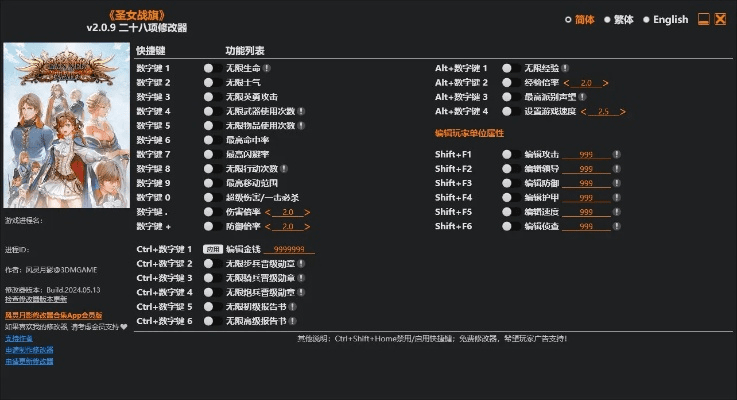This screenshot has height=400, width=737.
Task: Click the game cover art thumbnail
Action: pyautogui.click(x=66, y=124)
